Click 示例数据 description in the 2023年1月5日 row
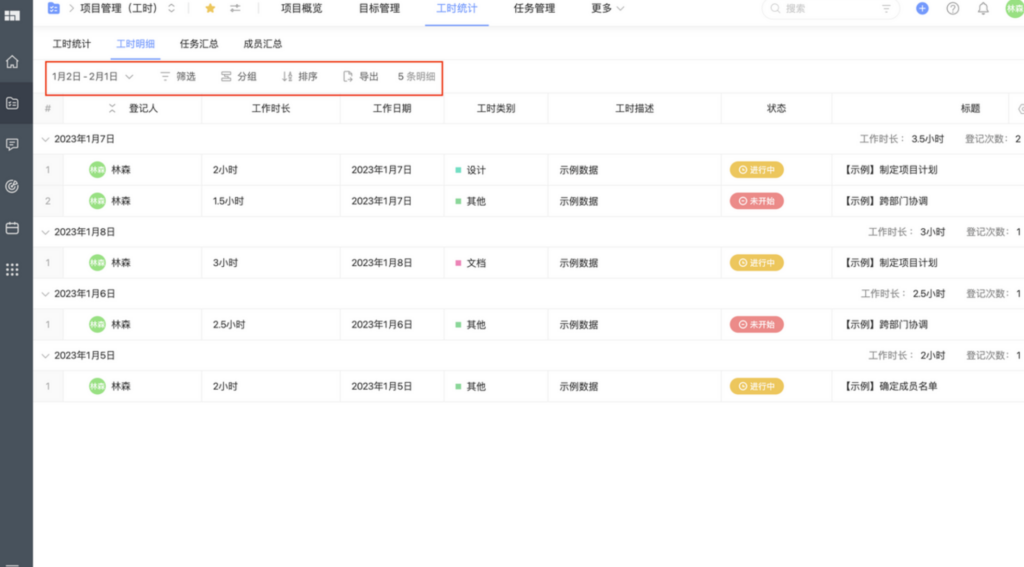The height and width of the screenshot is (567, 1024). [579, 386]
